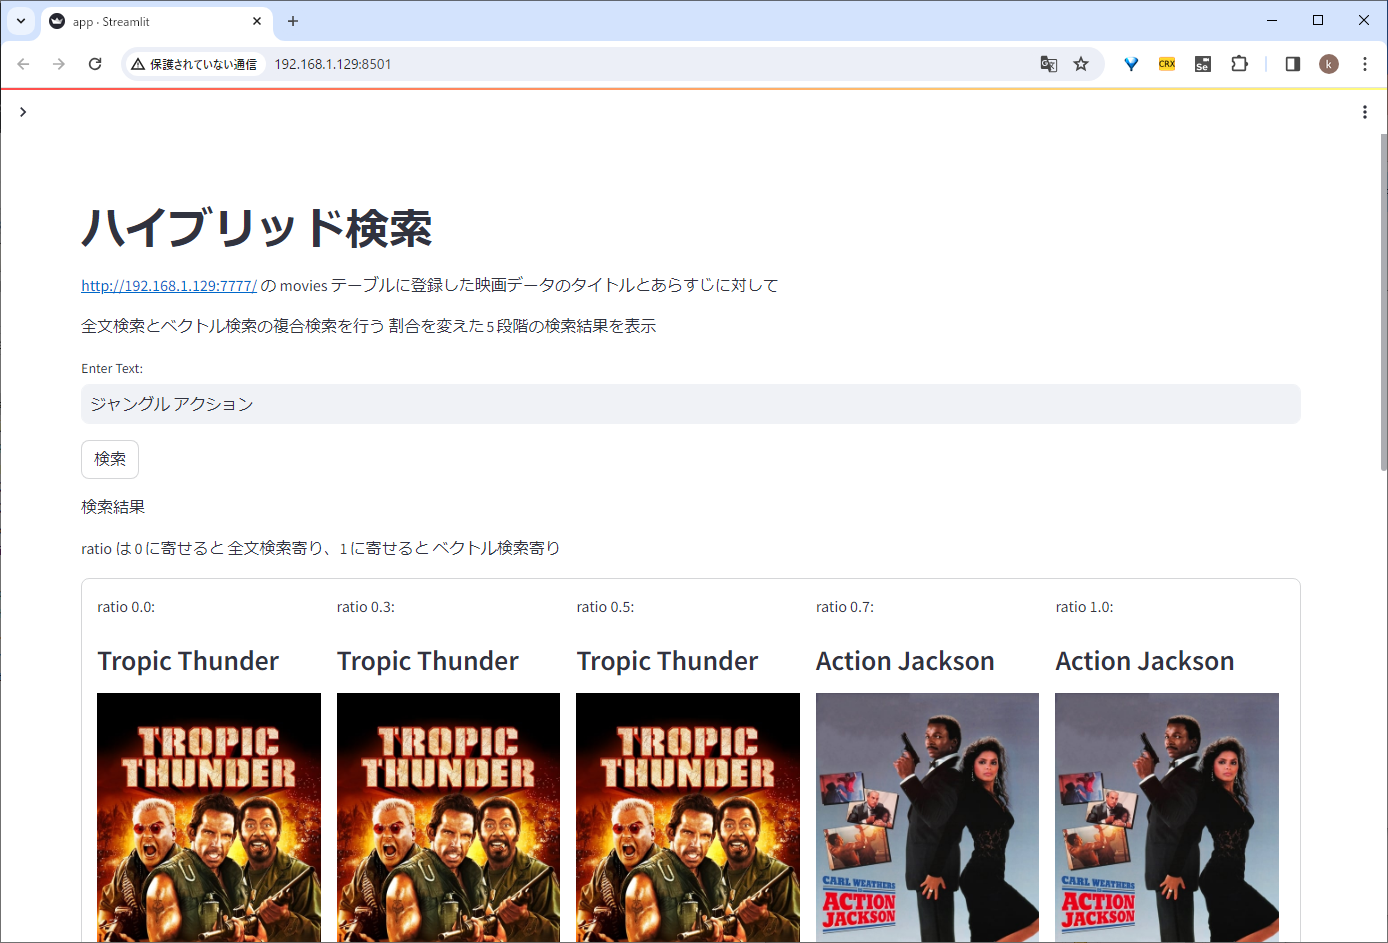Viewport: 1388px width, 943px height.
Task: Click the Enter Text: label
Action: tap(112, 369)
